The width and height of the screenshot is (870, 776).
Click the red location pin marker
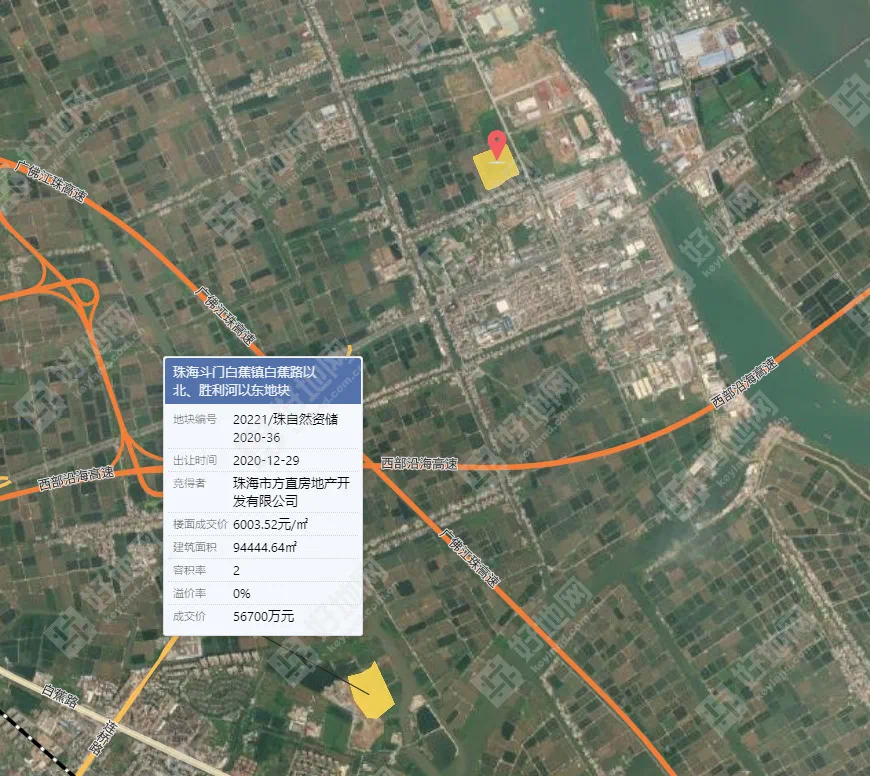(x=497, y=144)
